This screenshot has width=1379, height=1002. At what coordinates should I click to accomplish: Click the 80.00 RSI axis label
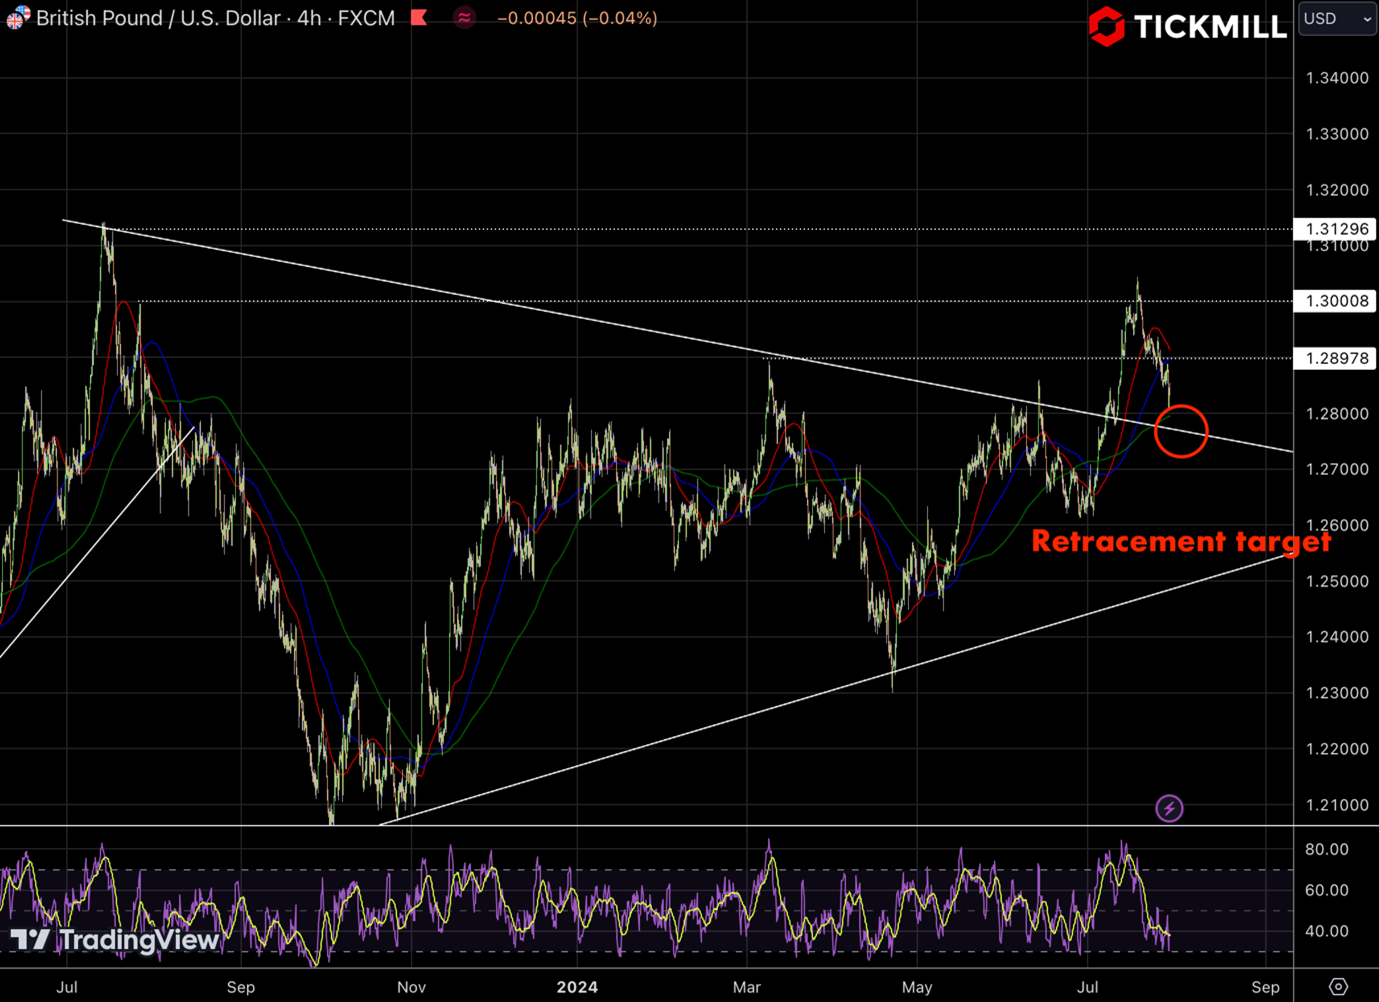coord(1327,849)
